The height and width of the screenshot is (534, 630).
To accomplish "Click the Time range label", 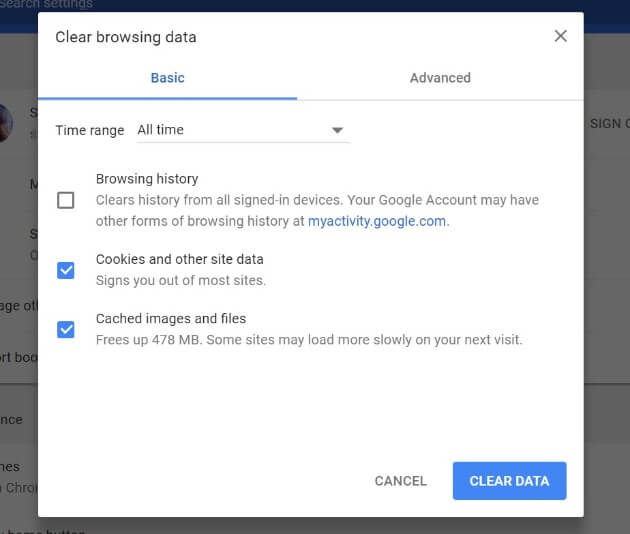I will pos(90,130).
